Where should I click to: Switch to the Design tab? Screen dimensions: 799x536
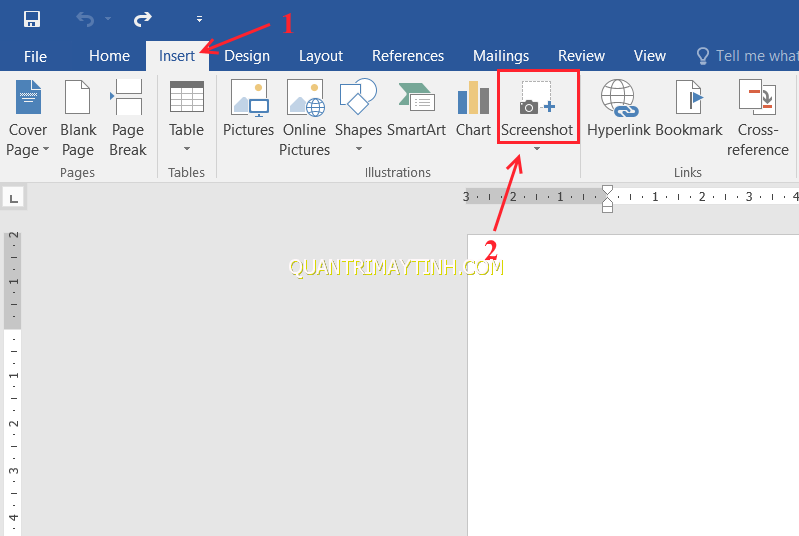pos(247,56)
